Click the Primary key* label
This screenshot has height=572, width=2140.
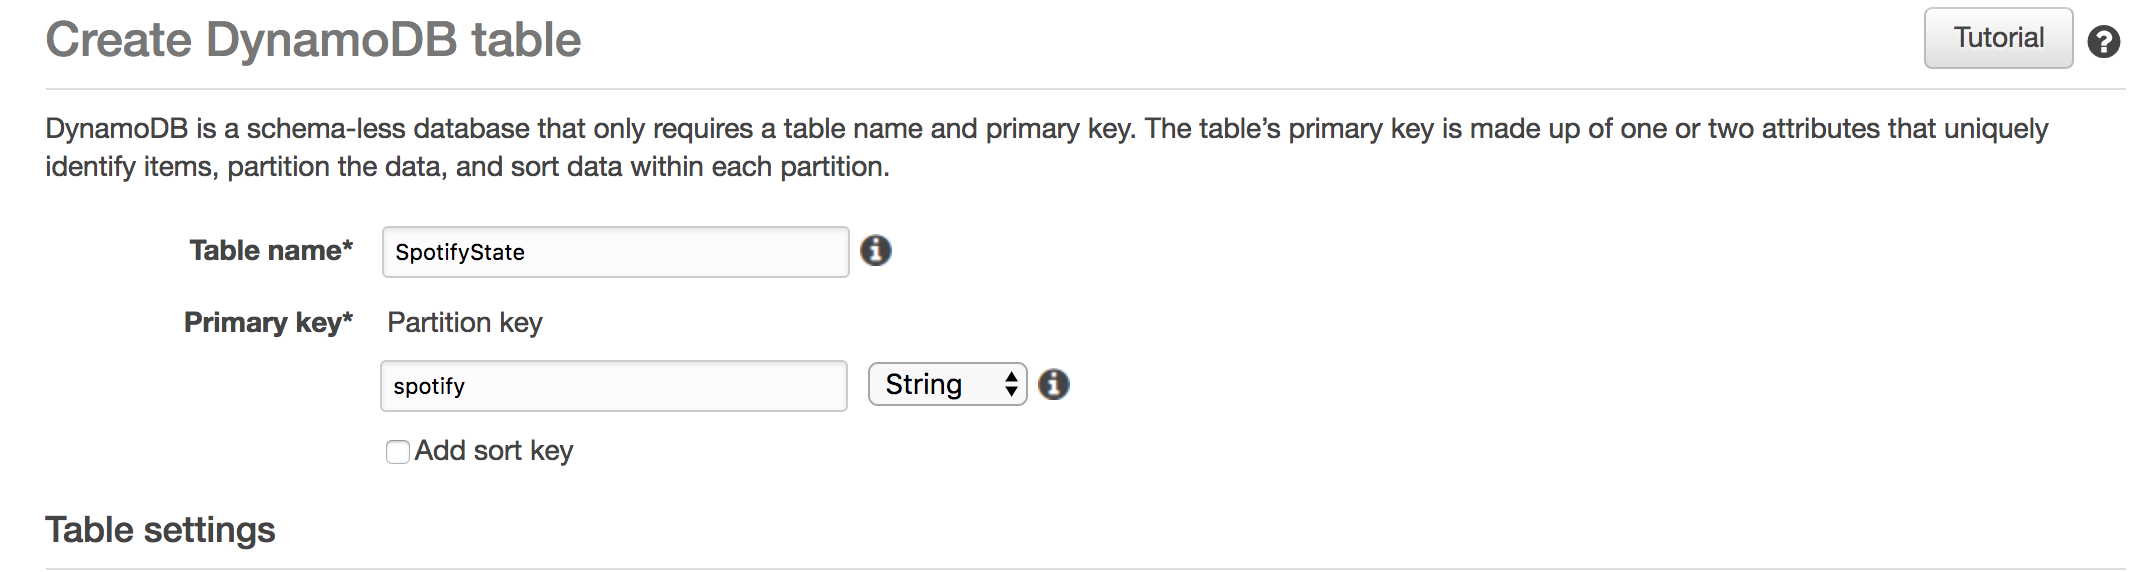point(268,322)
